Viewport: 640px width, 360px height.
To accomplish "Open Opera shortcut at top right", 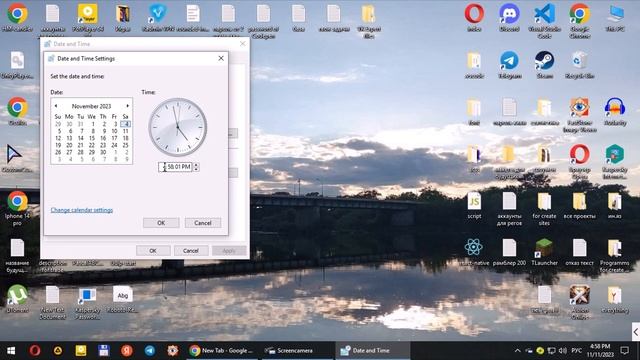I will click(474, 18).
